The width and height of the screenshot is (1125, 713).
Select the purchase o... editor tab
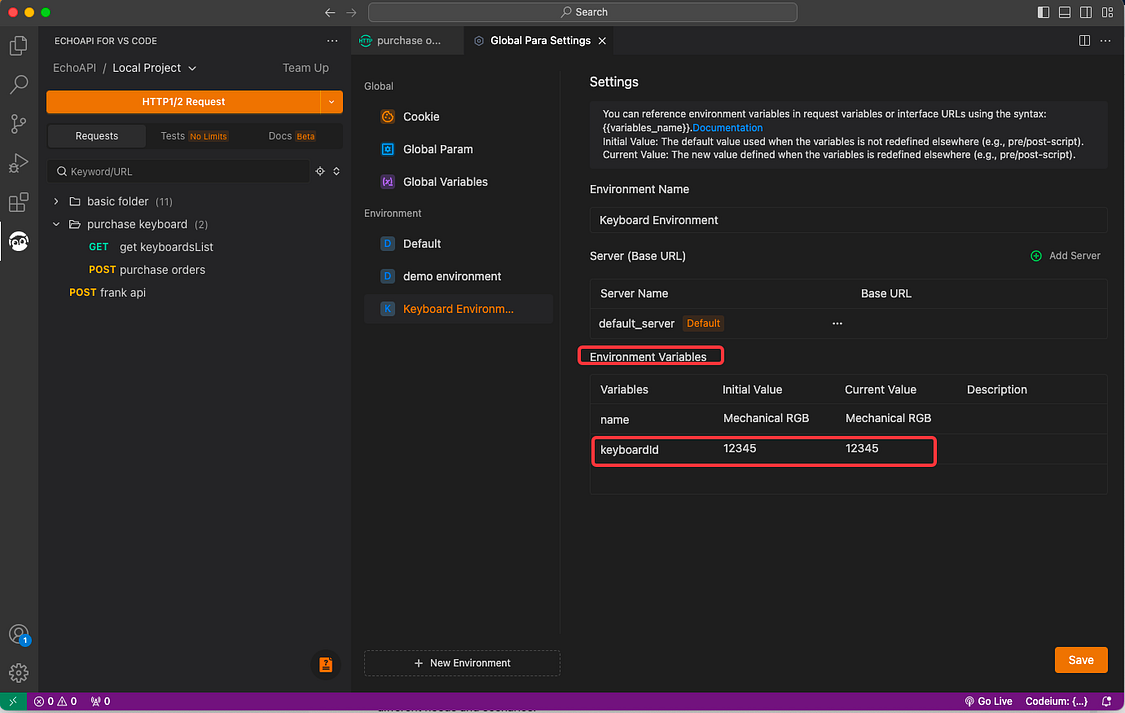coord(406,41)
